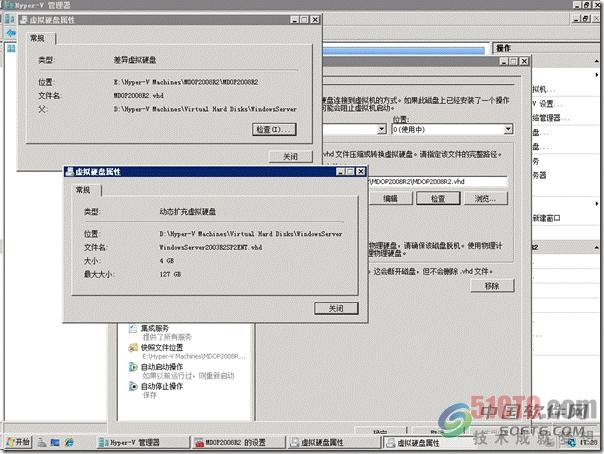The height and width of the screenshot is (454, 604).
Task: Click the system tray clock
Action: (x=589, y=443)
